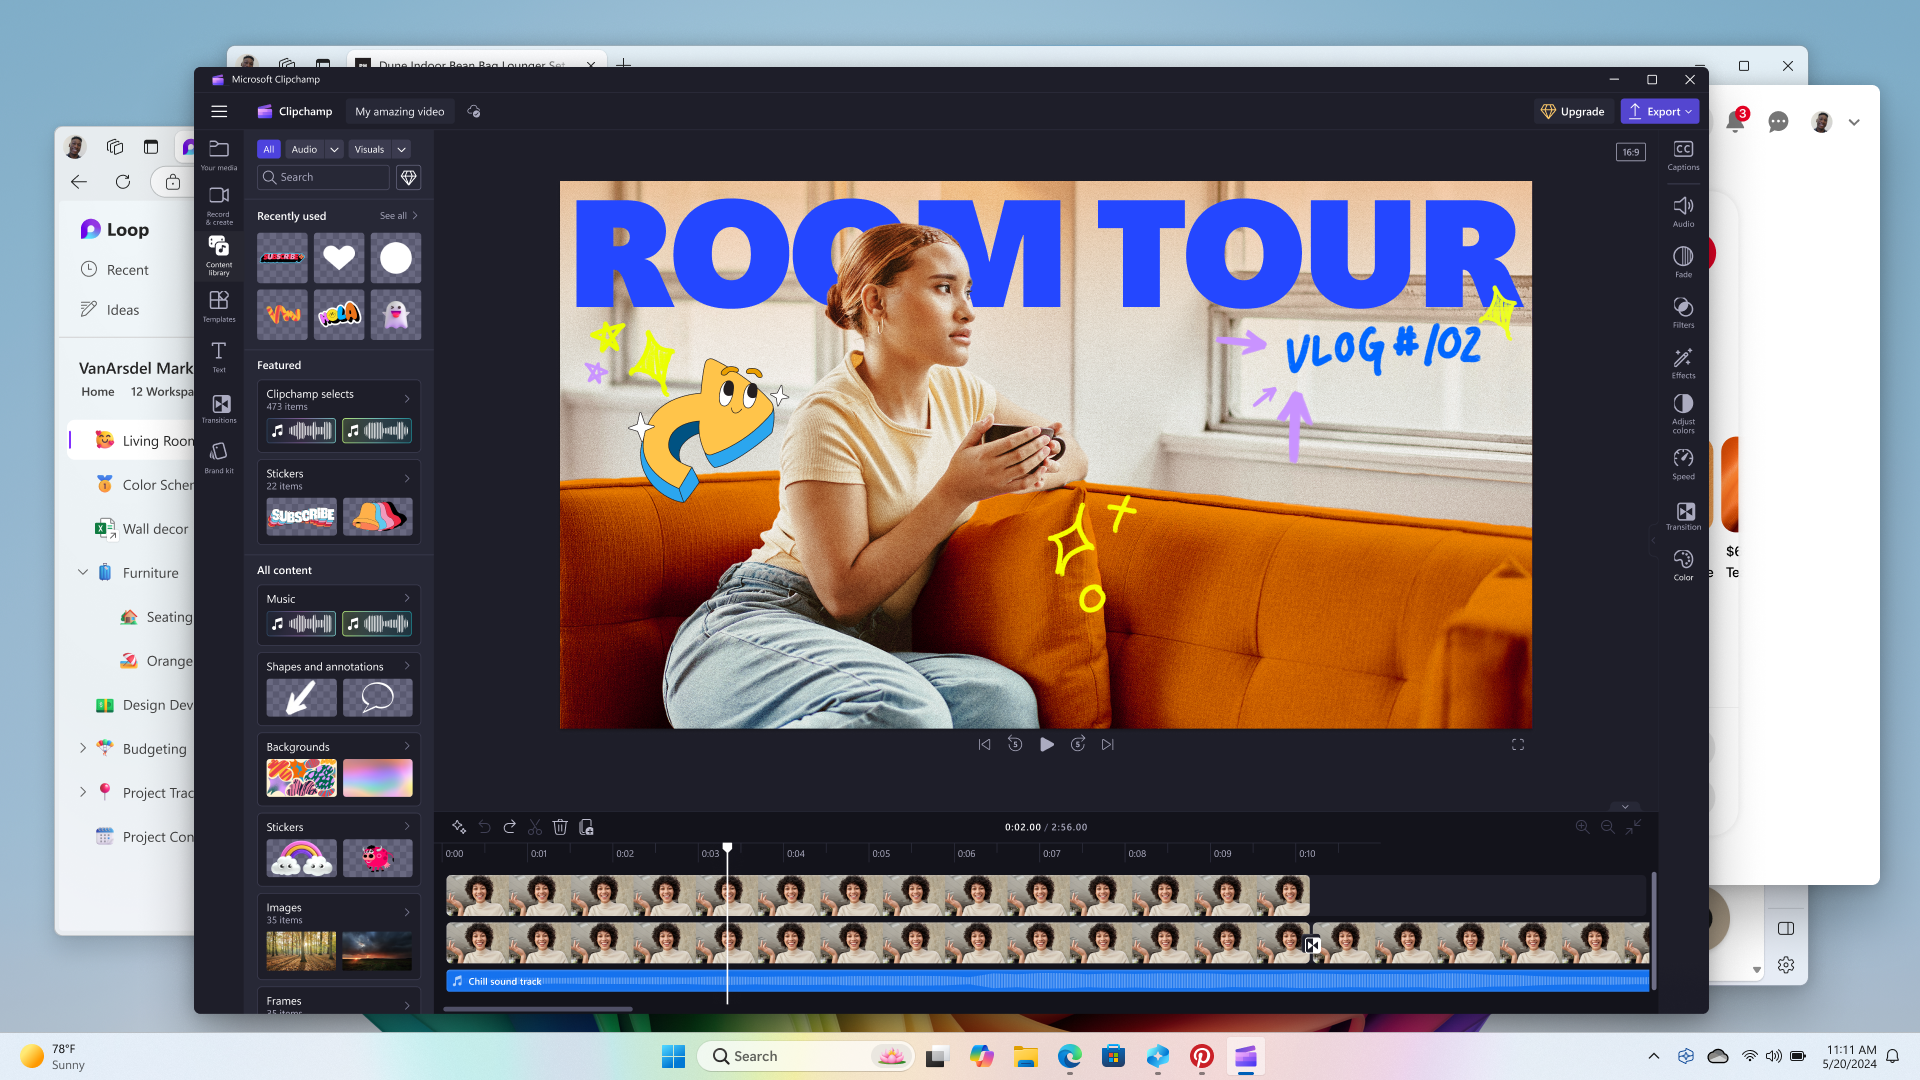
Task: Click See all recently used
Action: [399, 216]
